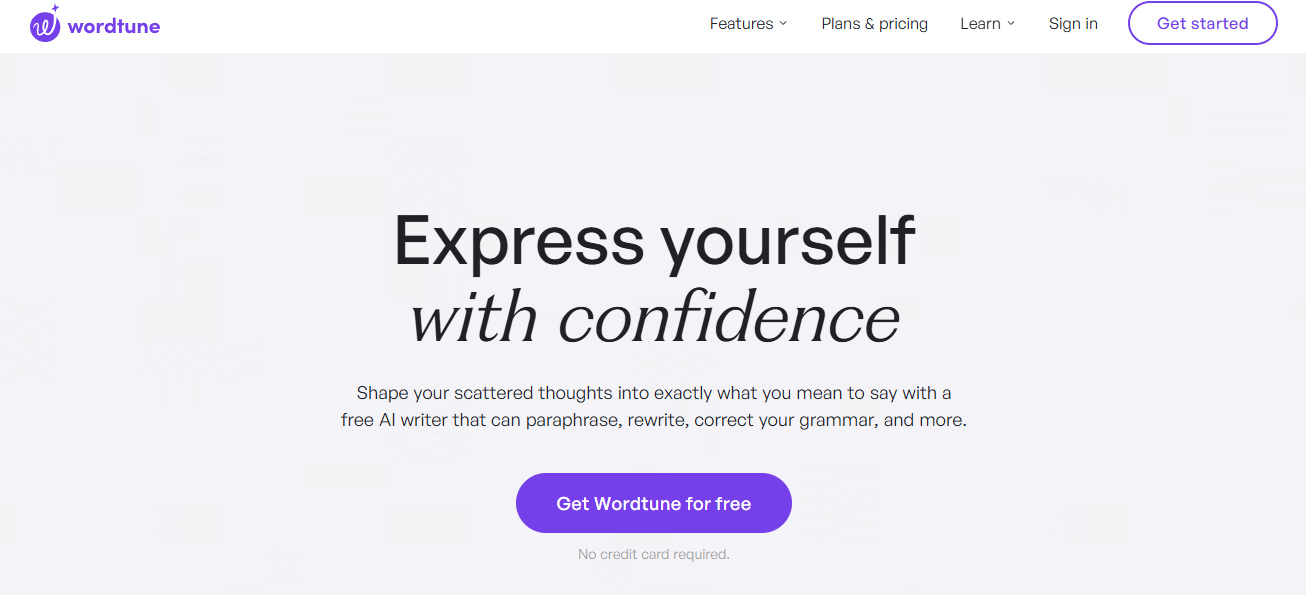Viewport: 1306px width, 595px height.
Task: Click the No credit card required note
Action: 653,554
